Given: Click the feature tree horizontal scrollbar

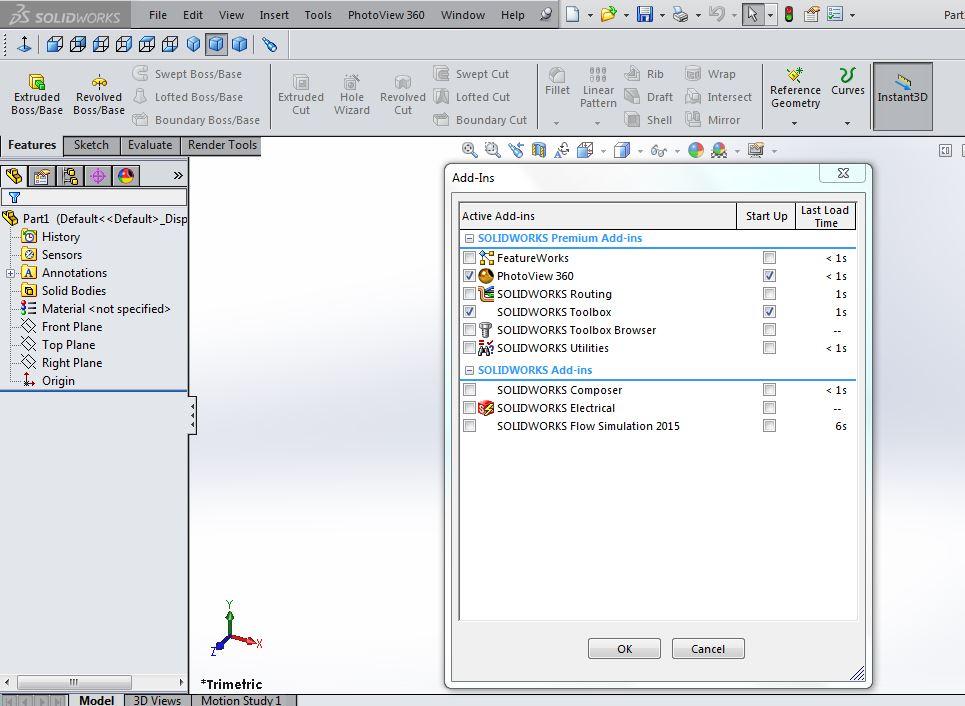Looking at the screenshot, I should click(74, 682).
